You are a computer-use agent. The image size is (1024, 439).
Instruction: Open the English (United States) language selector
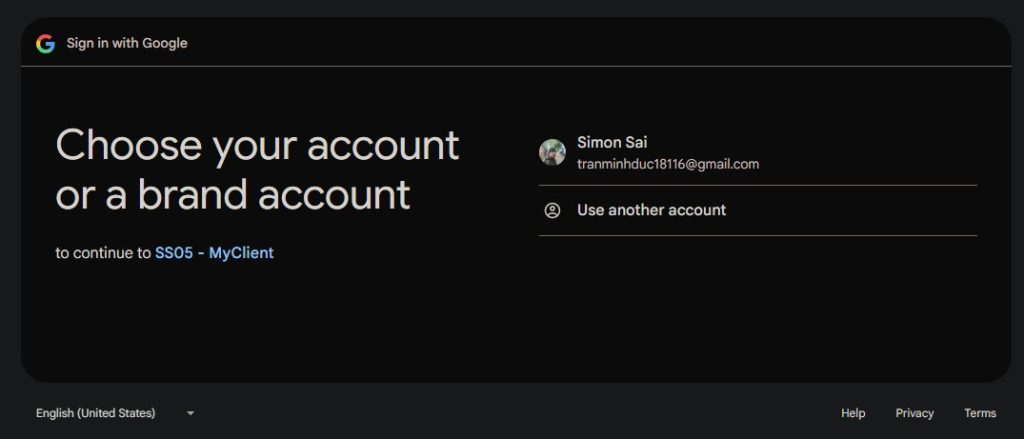(96, 413)
